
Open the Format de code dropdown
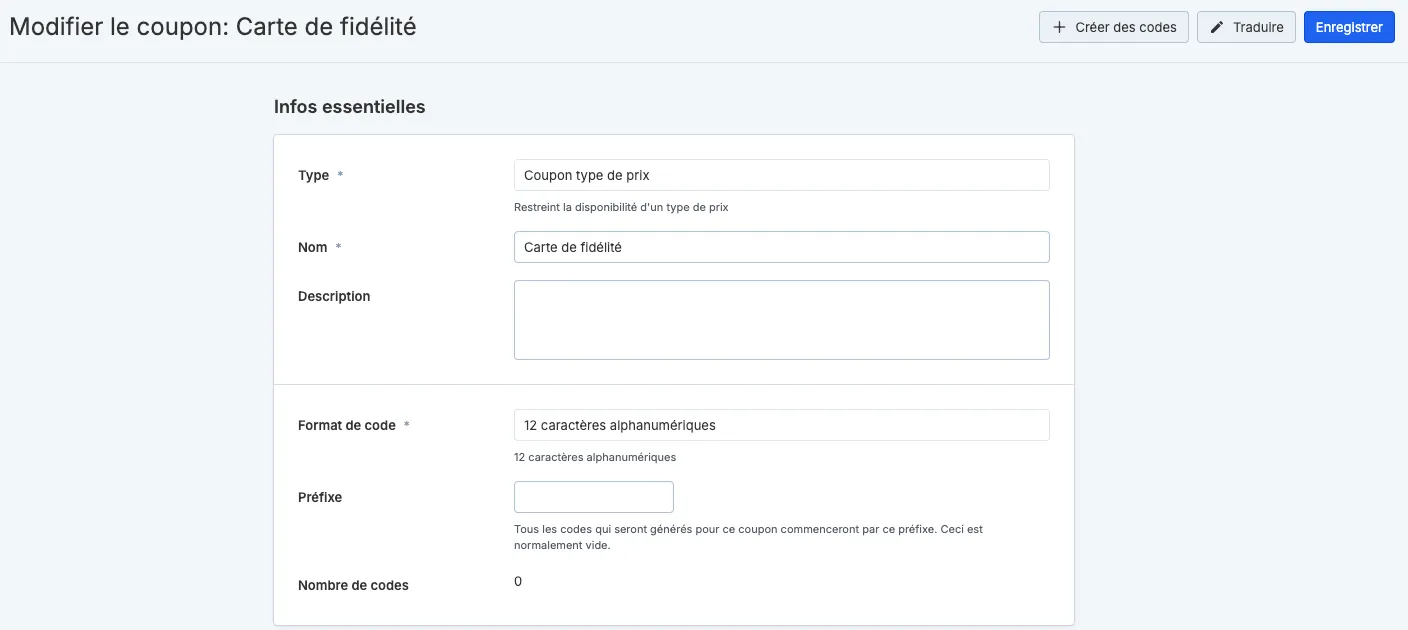point(782,425)
